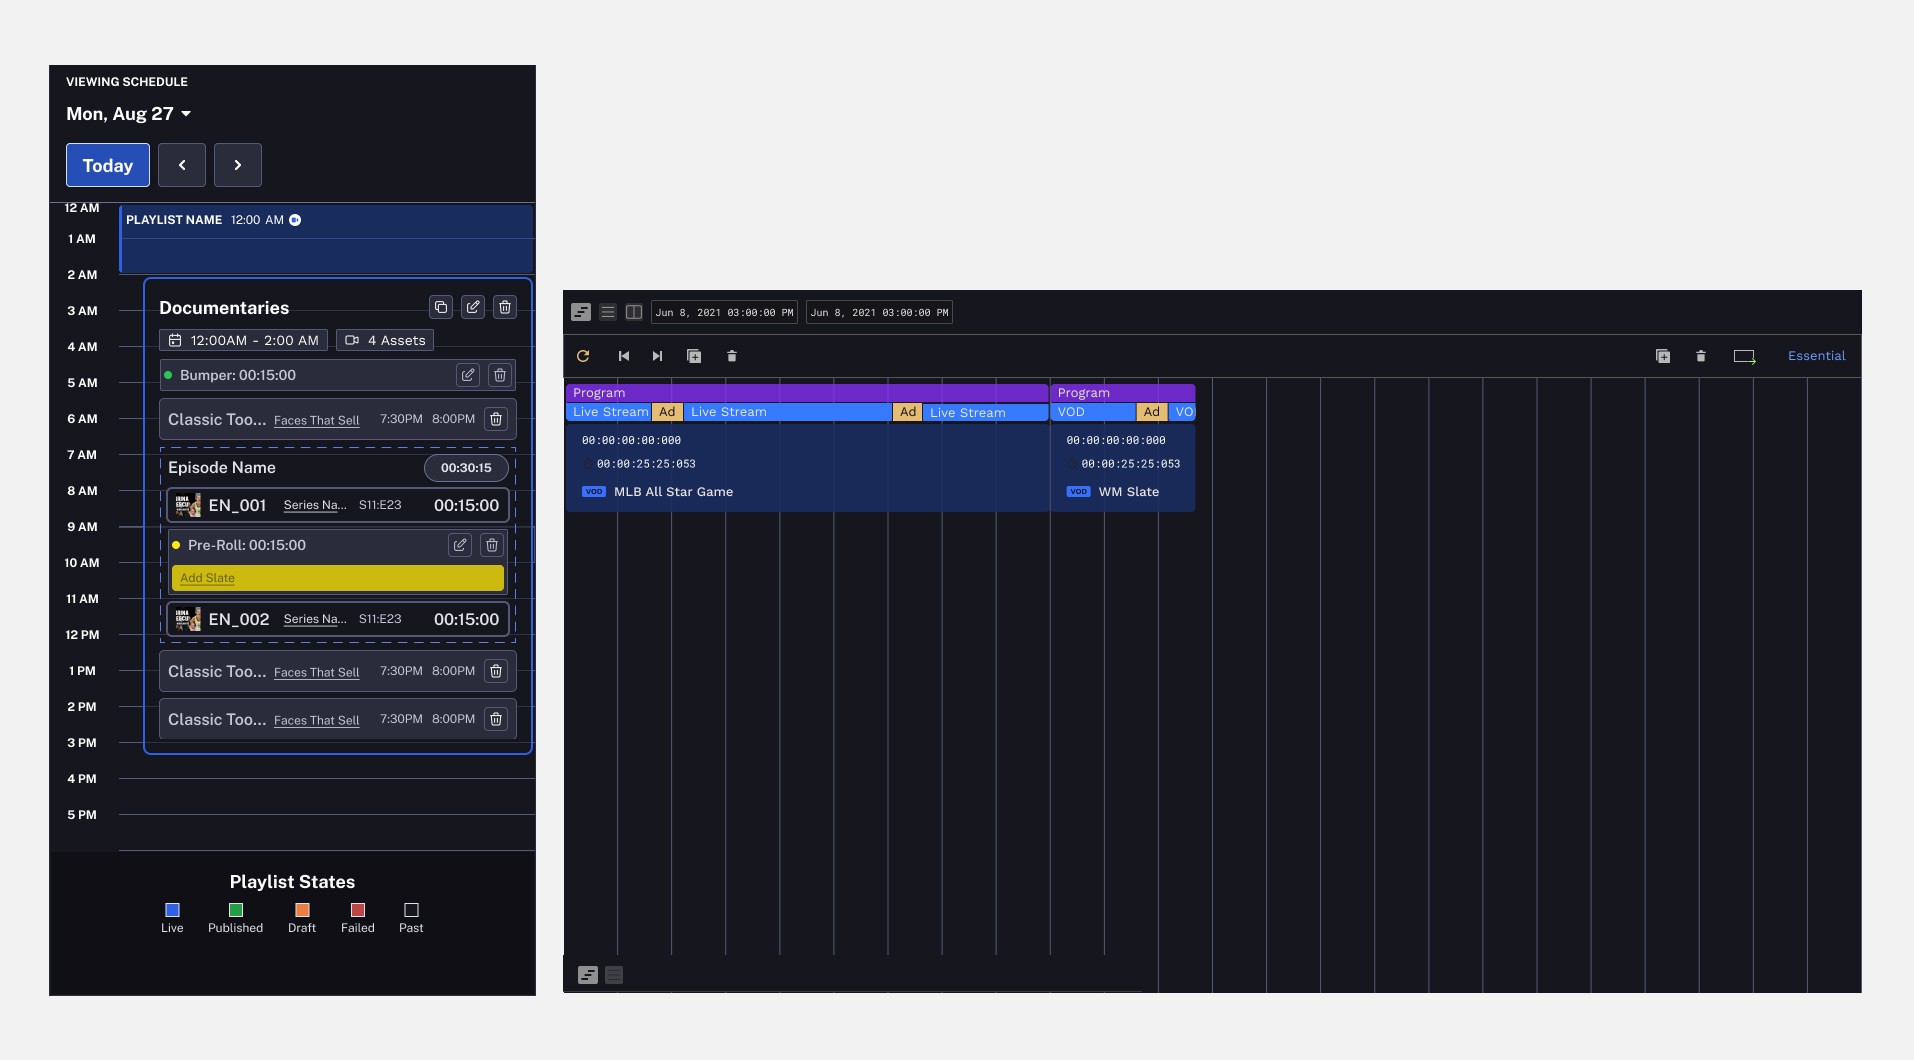Delete the last Classic Too row
The height and width of the screenshot is (1060, 1914).
click(x=496, y=719)
